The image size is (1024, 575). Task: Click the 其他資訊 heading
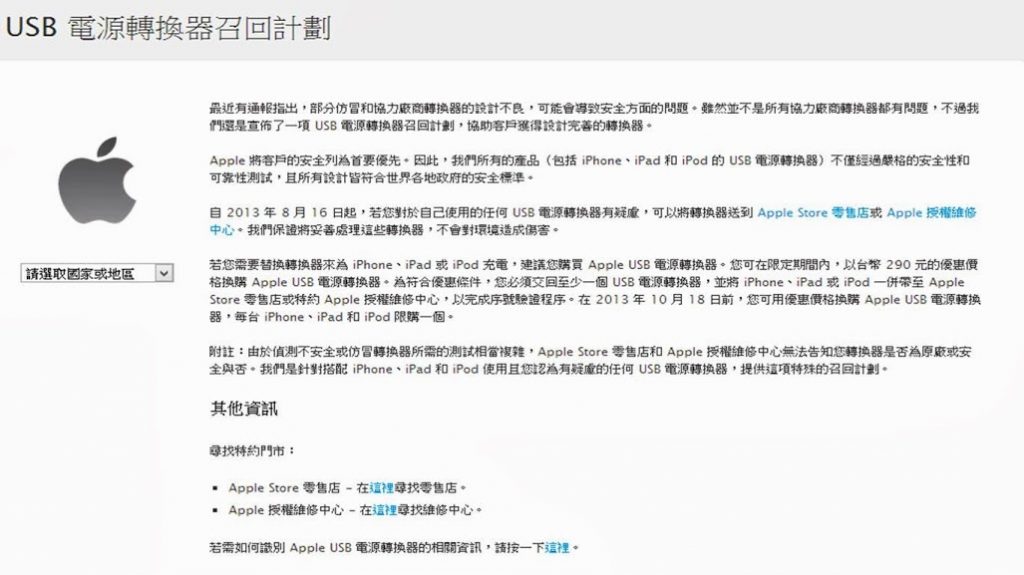pos(244,409)
